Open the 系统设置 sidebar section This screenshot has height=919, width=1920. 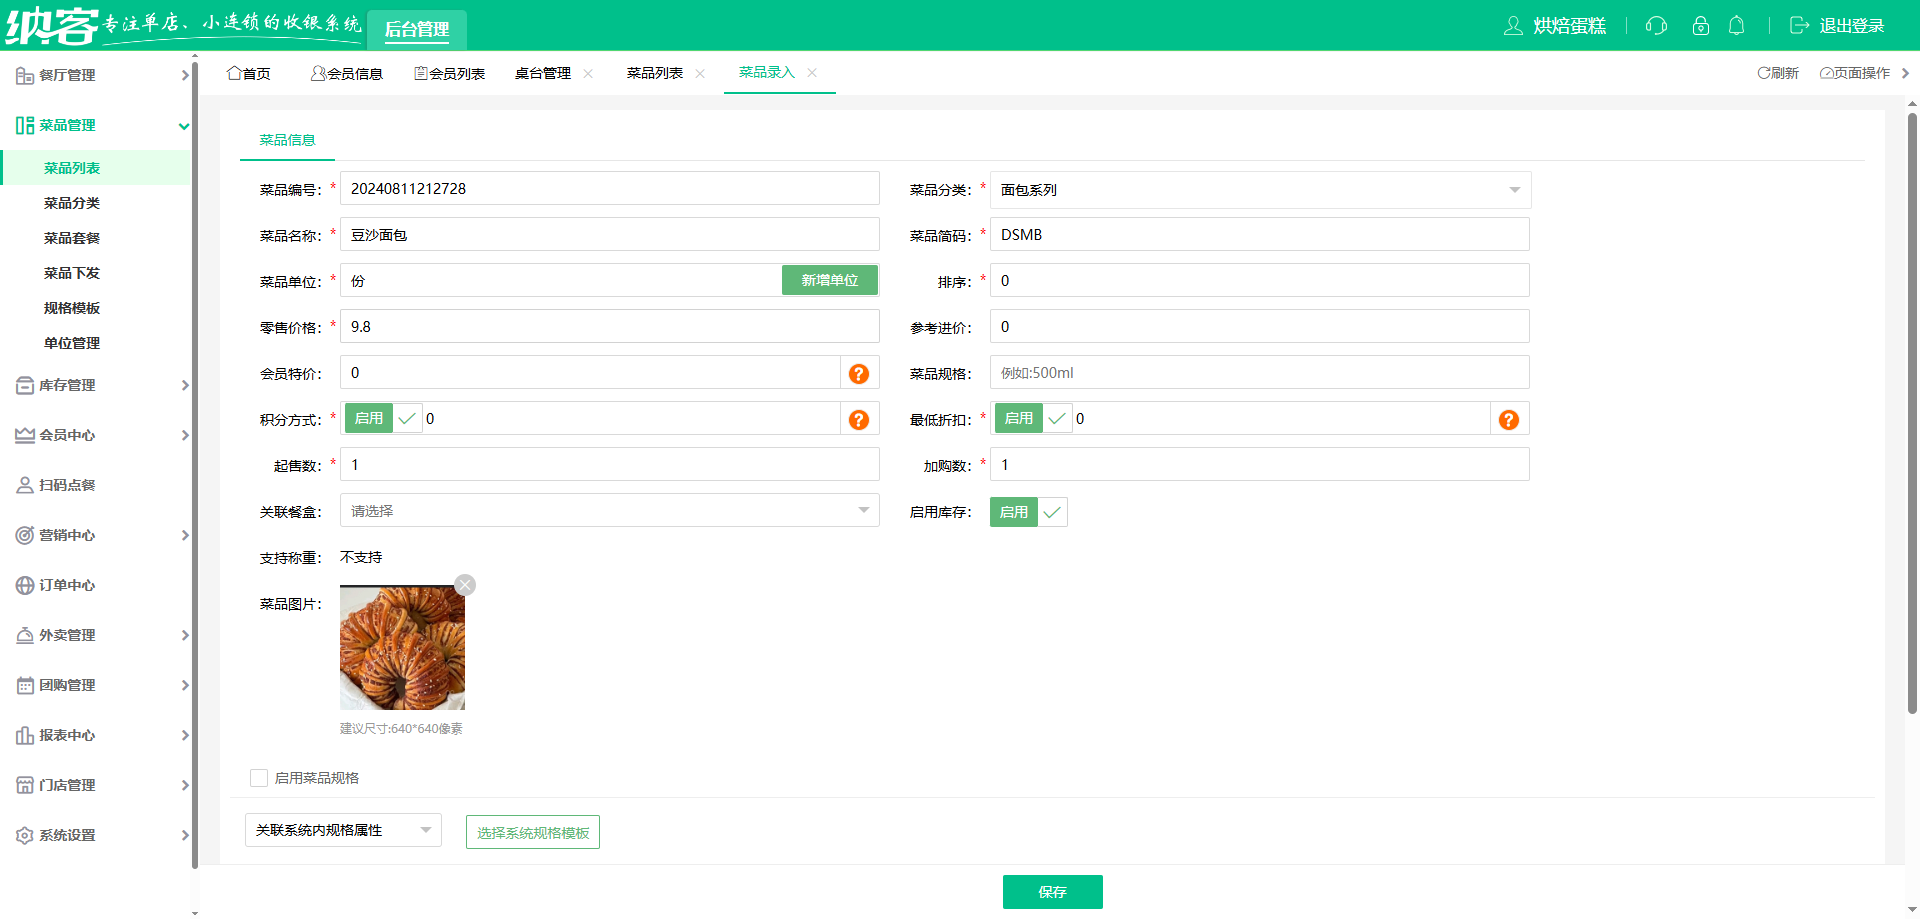pos(67,835)
